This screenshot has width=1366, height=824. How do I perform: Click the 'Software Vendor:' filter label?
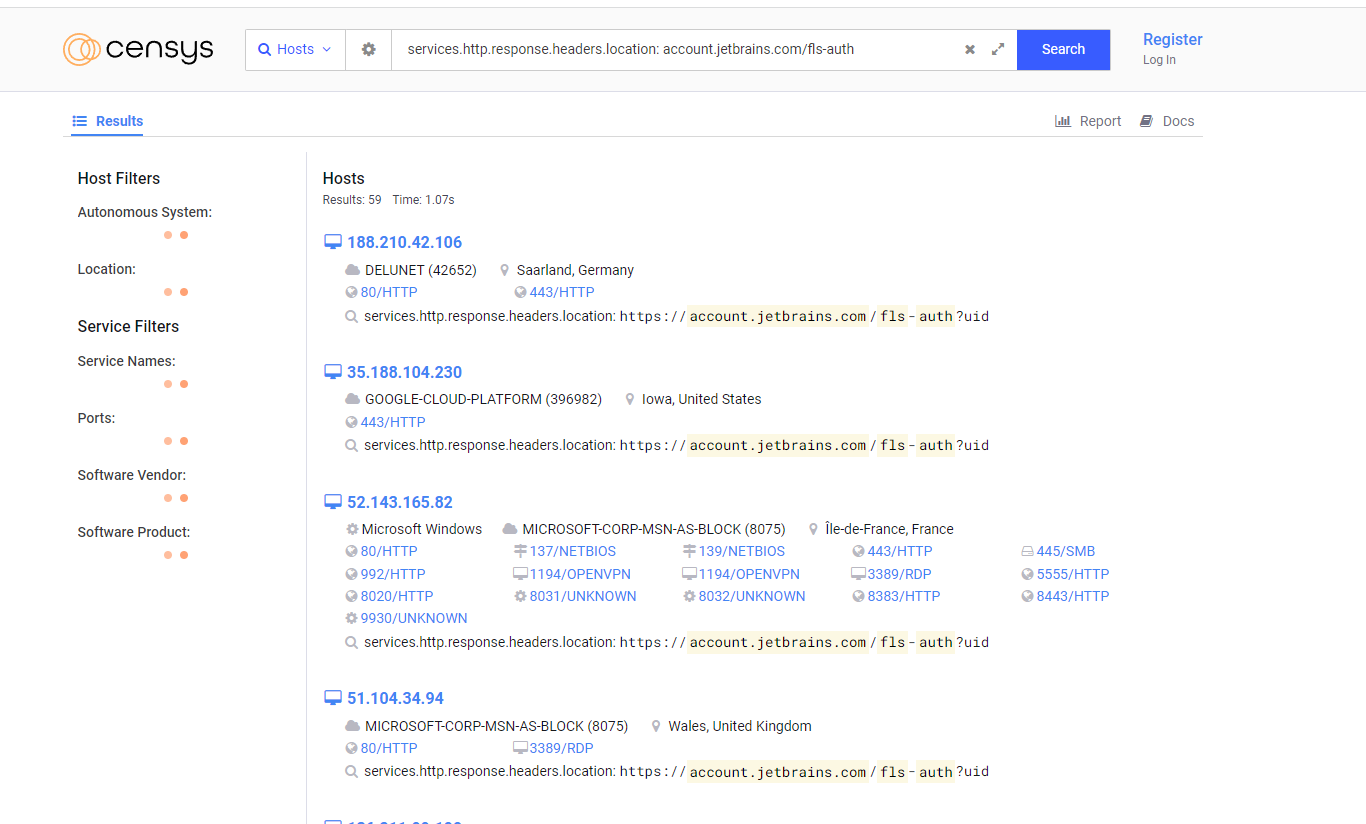tap(132, 475)
